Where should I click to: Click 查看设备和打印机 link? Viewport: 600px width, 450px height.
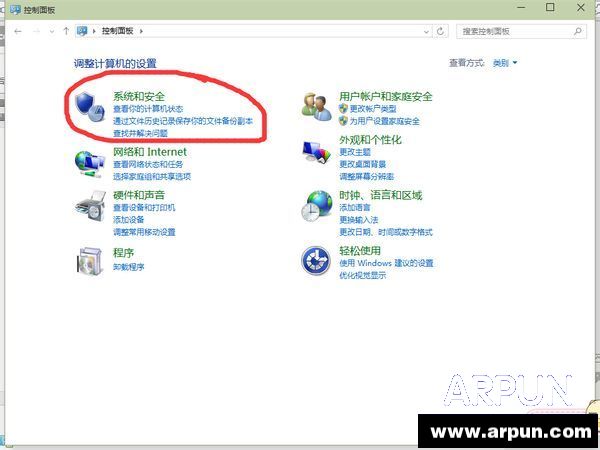point(144,207)
